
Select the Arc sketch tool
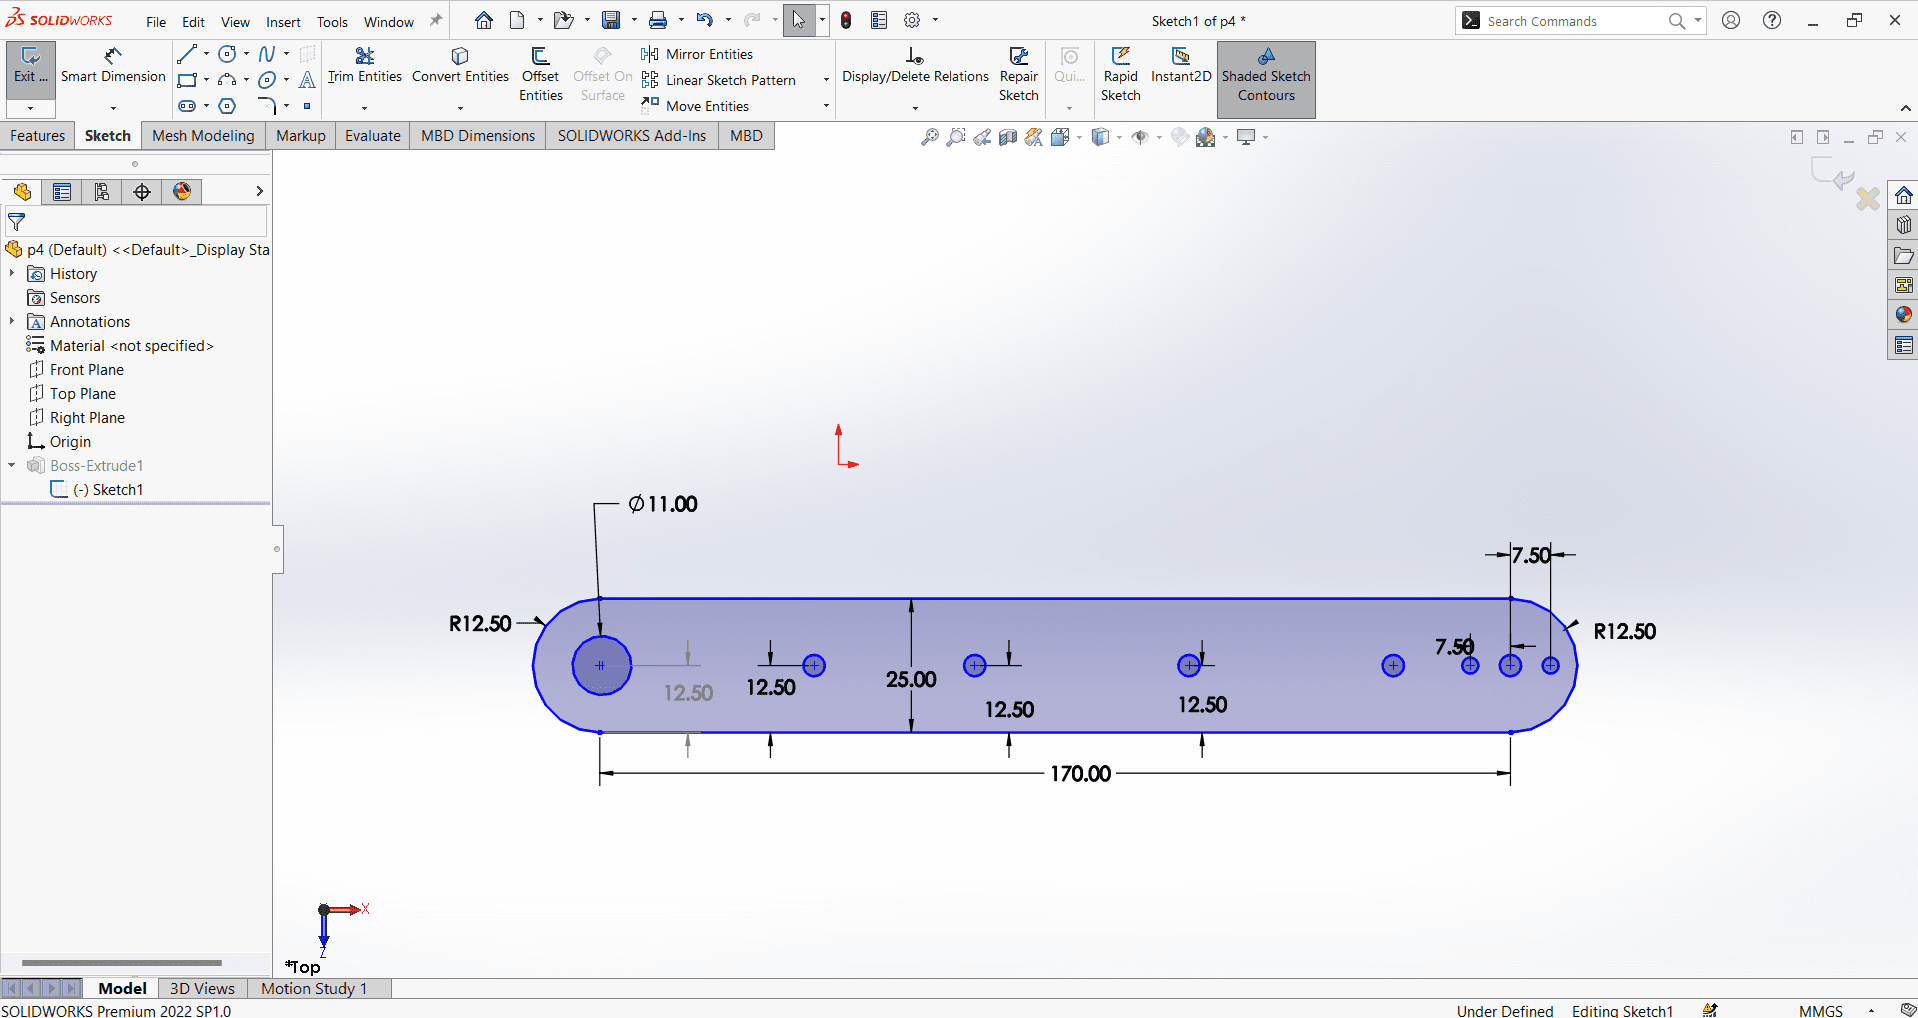(228, 80)
